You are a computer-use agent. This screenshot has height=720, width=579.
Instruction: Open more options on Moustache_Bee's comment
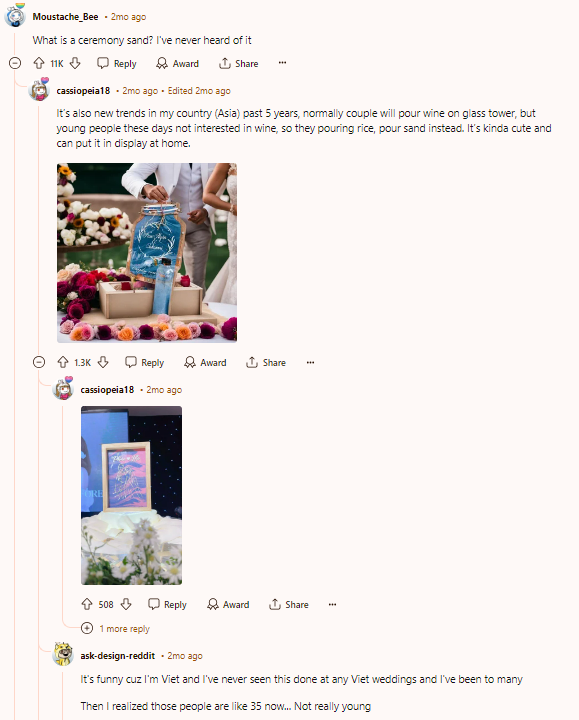[282, 63]
